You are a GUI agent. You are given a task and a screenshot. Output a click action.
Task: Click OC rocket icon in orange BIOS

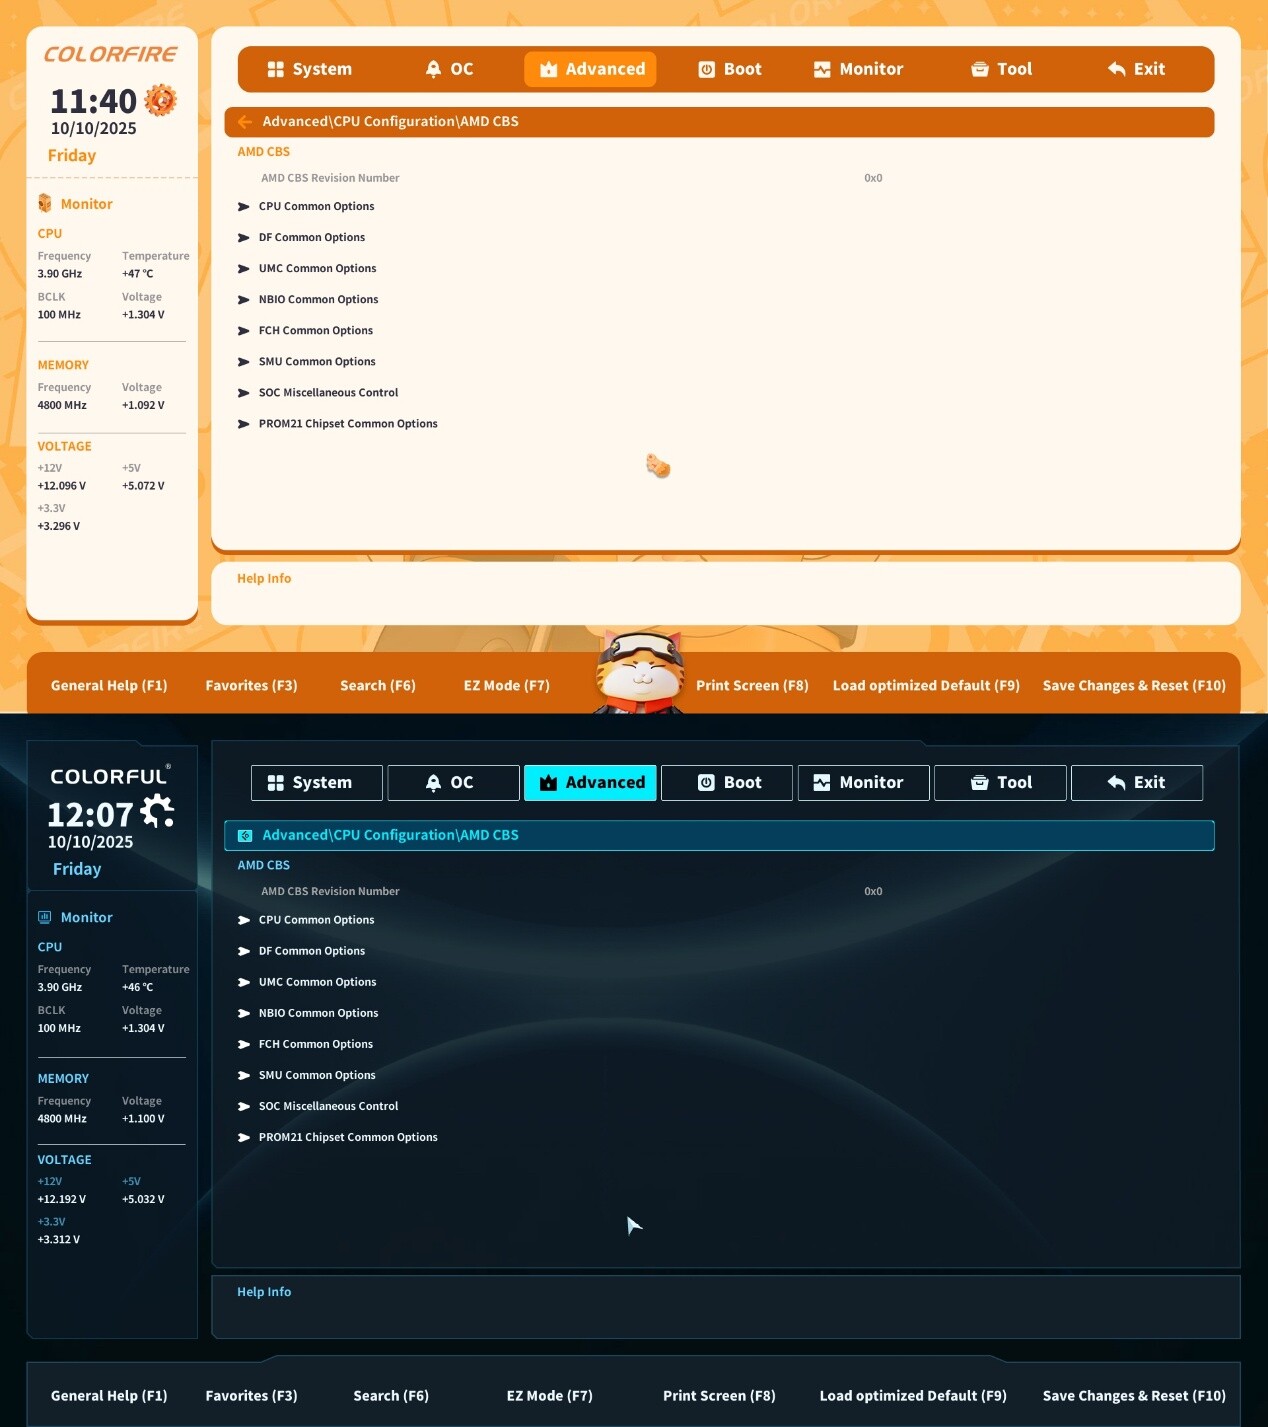(x=433, y=69)
